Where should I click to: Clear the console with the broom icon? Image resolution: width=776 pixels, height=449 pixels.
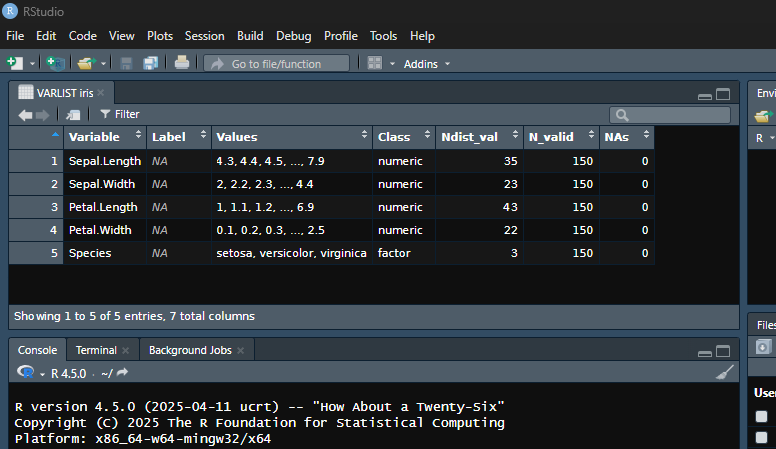725,372
